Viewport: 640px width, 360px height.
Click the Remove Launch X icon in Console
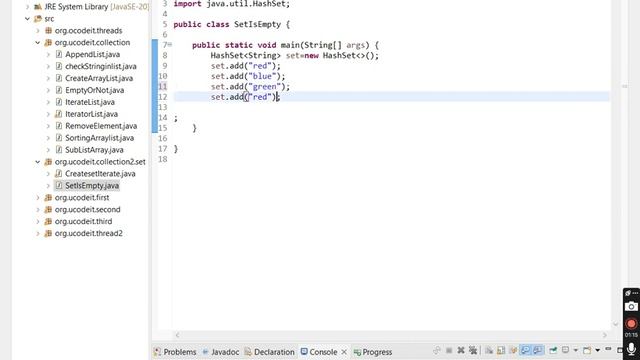pos(461,350)
